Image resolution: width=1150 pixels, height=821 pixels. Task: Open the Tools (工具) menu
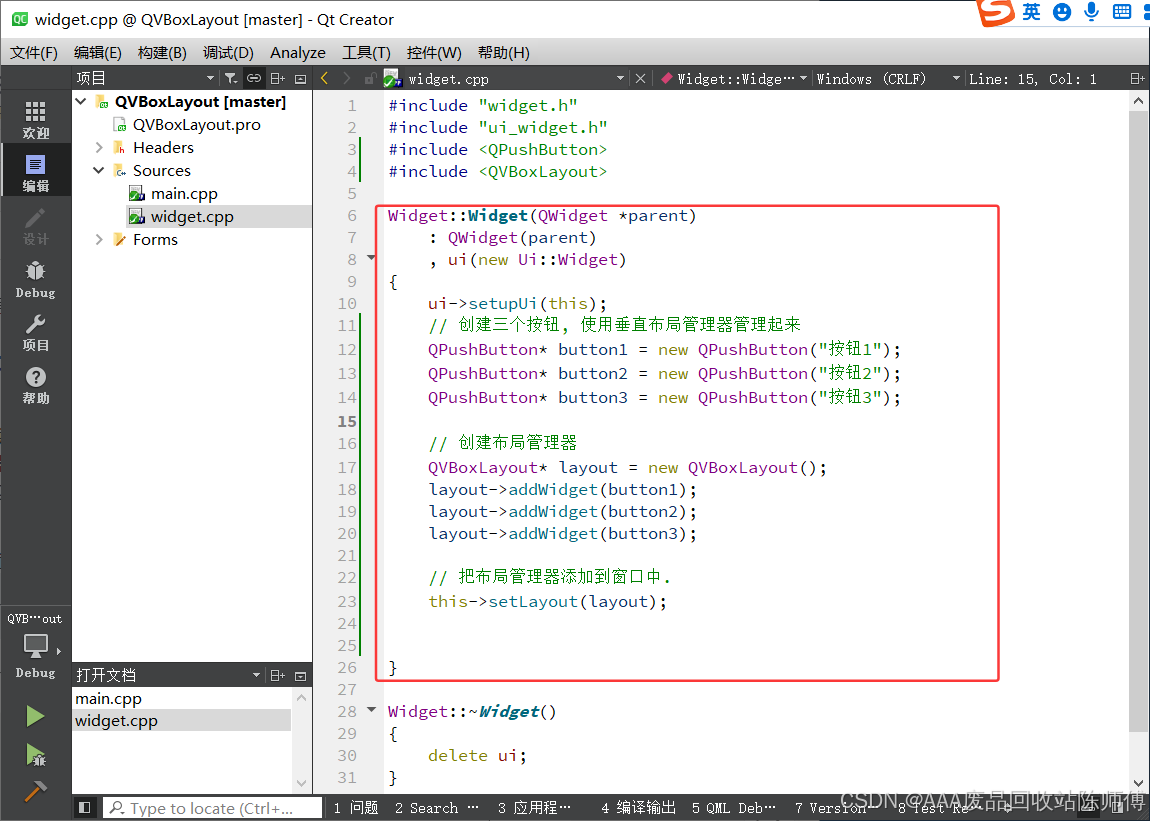pos(366,52)
